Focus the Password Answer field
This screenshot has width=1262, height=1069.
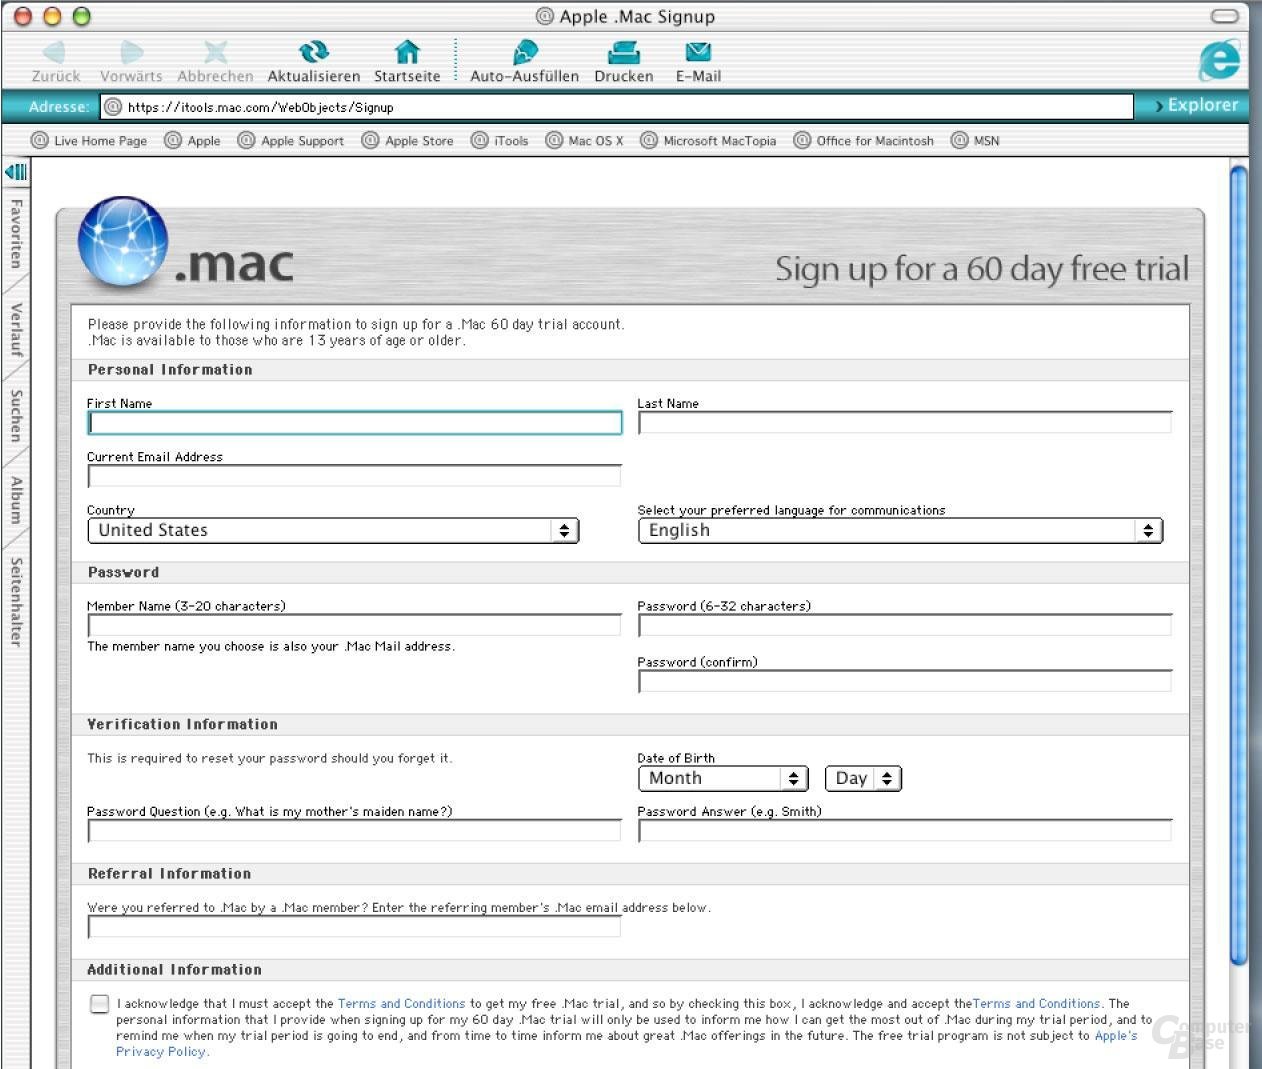point(905,831)
